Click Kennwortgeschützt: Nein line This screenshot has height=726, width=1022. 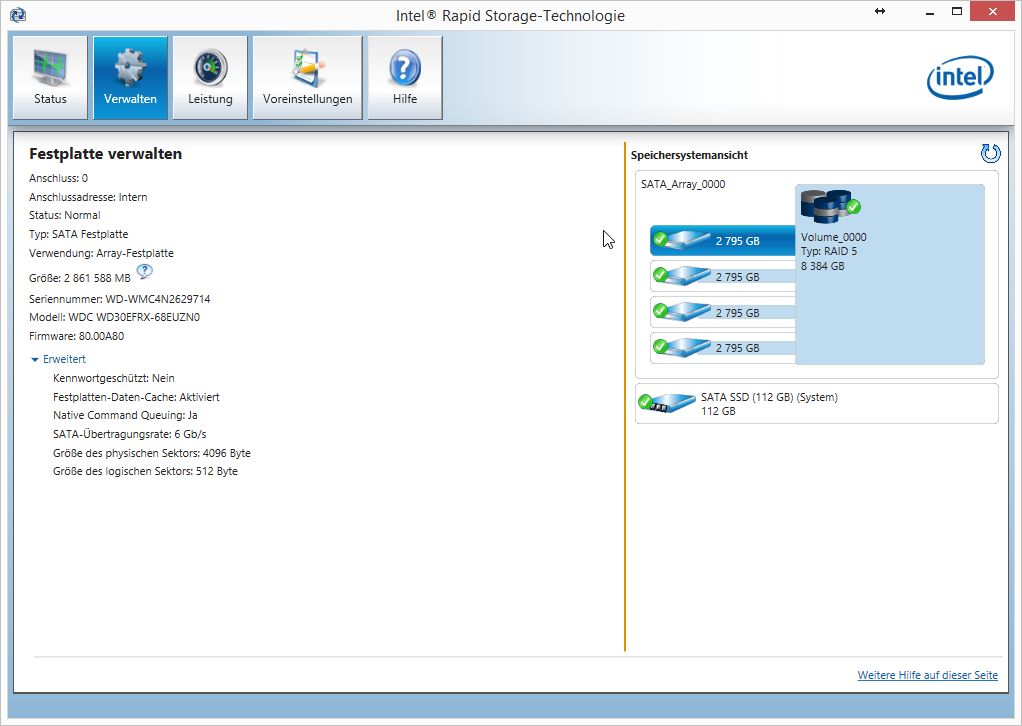113,378
